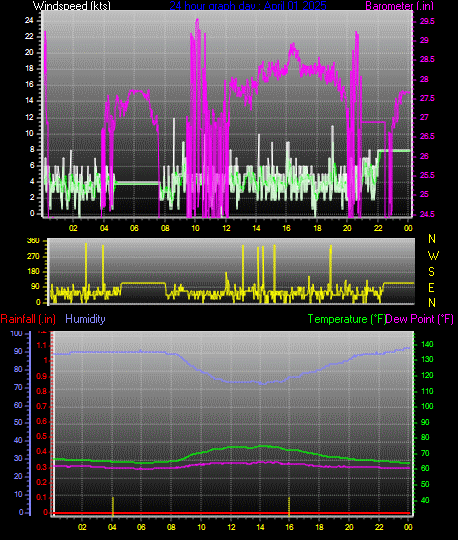Click the "24 hour graph day : April 01 2025" title
Viewport: 458px width, 540px height.
(248, 6)
